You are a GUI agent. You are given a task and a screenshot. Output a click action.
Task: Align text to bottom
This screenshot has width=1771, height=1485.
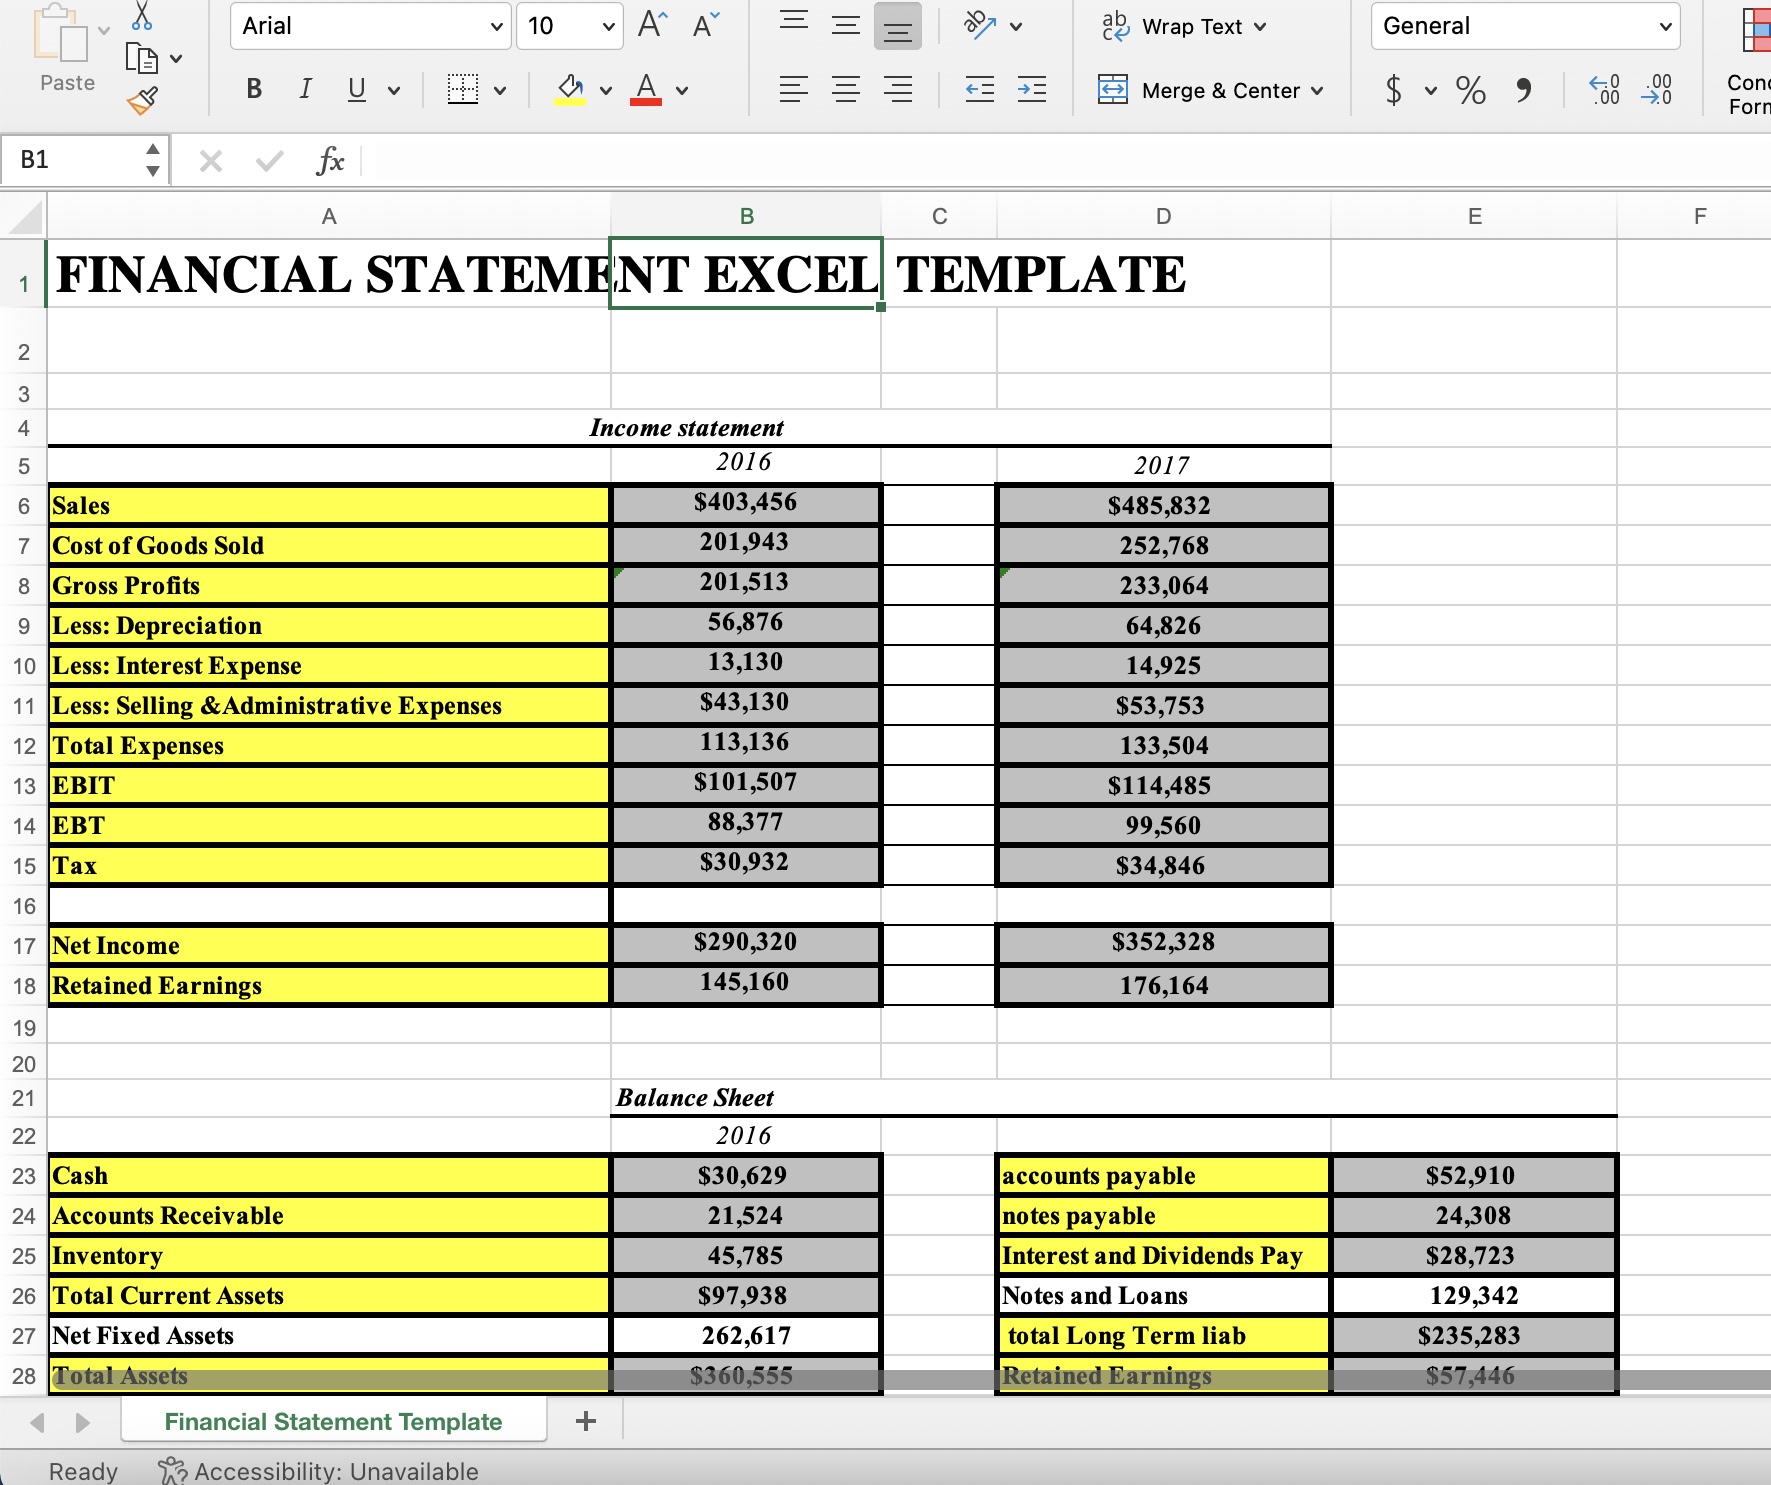click(x=898, y=27)
